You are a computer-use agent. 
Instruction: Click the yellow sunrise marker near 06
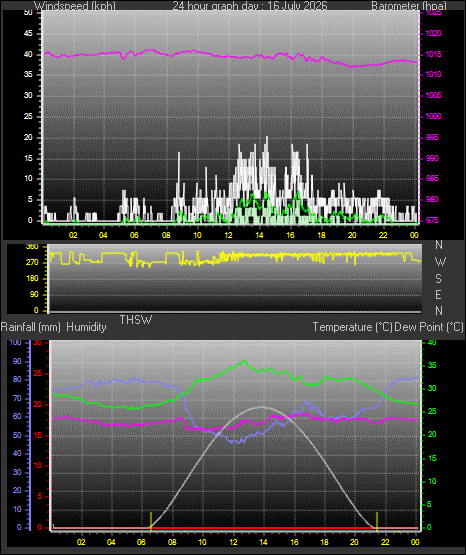[151, 521]
